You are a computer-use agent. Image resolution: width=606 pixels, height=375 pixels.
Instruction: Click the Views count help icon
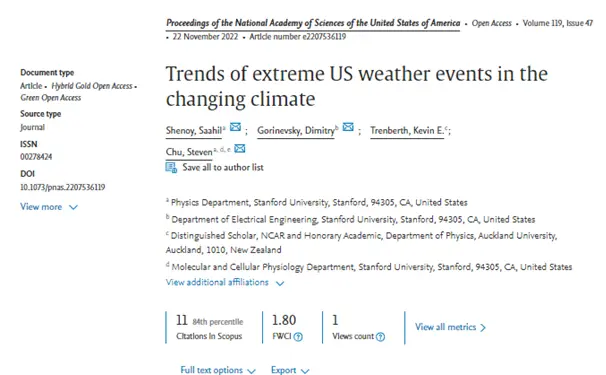pyautogui.click(x=380, y=337)
